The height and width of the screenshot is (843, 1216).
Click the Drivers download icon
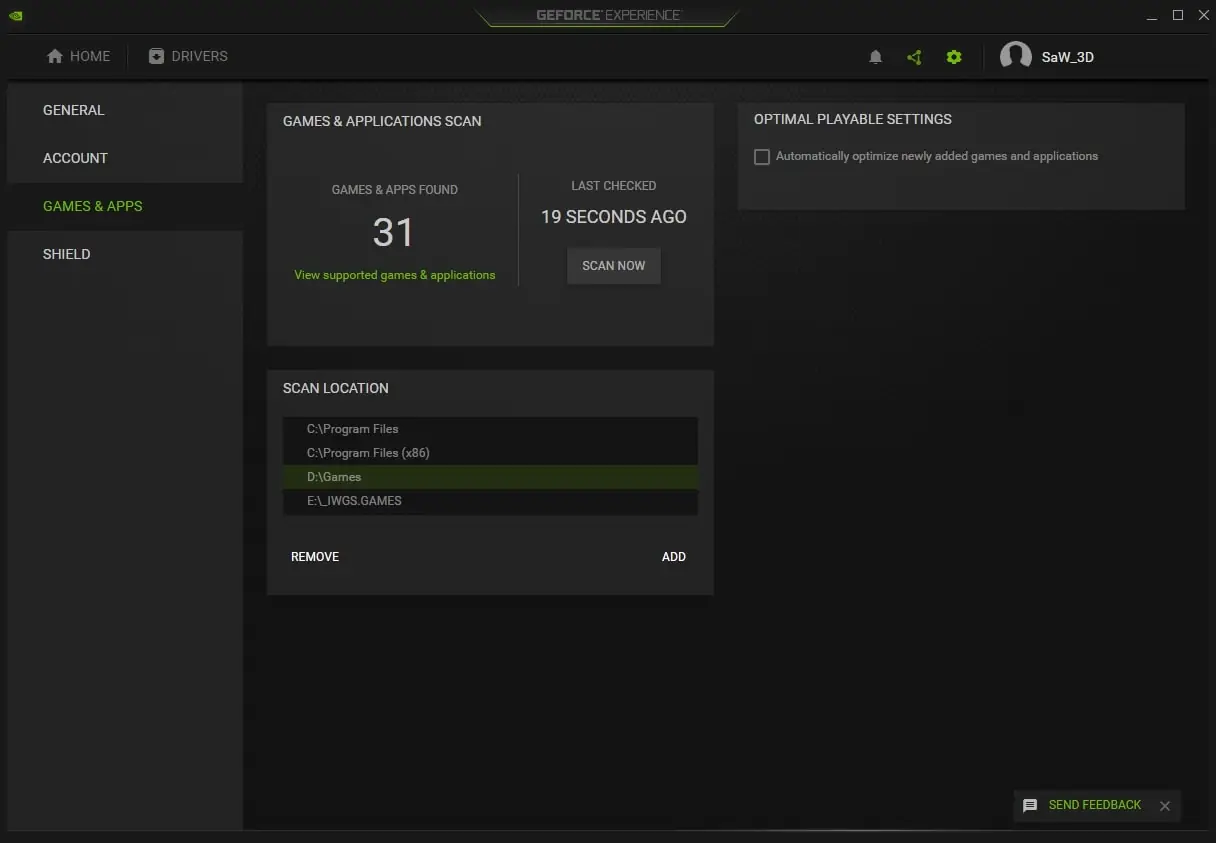[156, 56]
